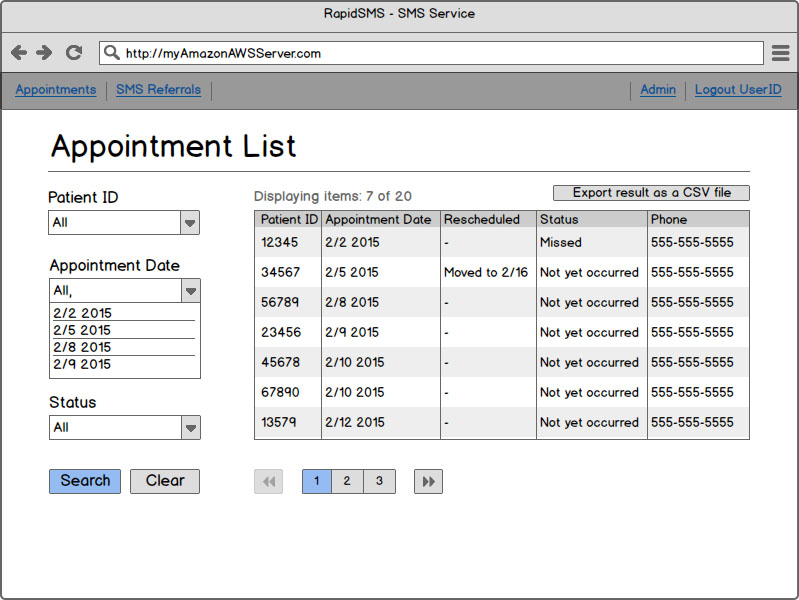Go to page 3
Viewport: 799px width, 600px height.
point(380,482)
